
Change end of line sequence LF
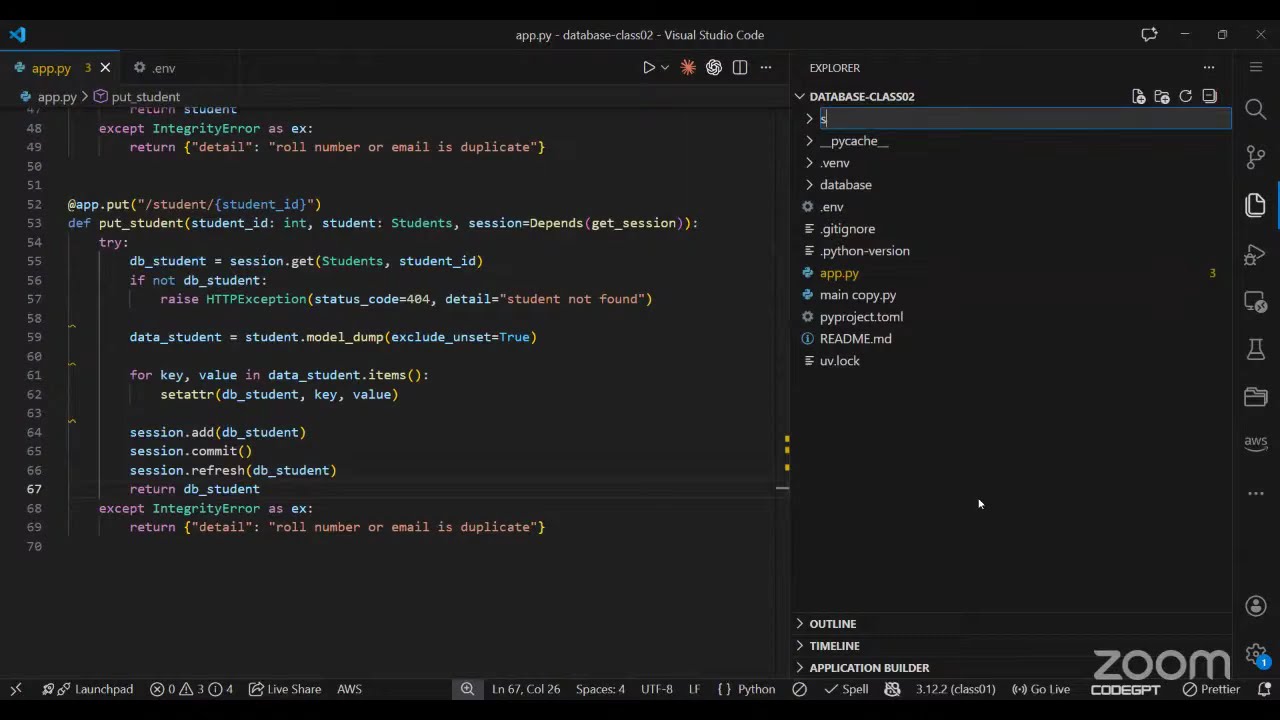point(694,689)
